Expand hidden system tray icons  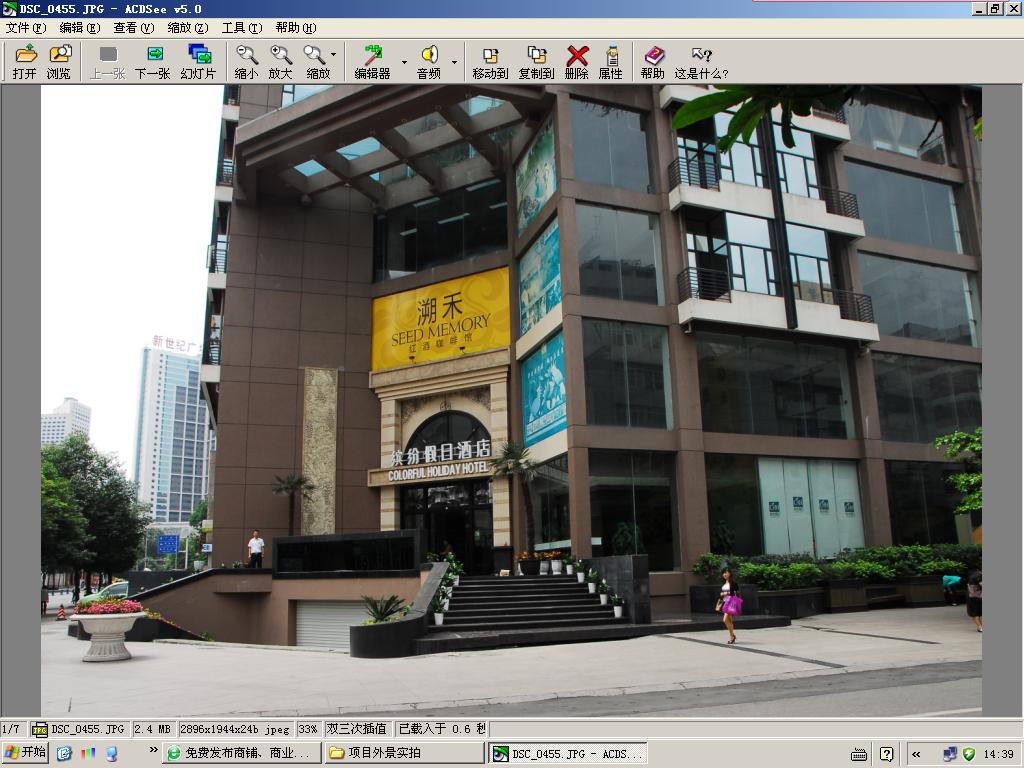click(x=916, y=754)
